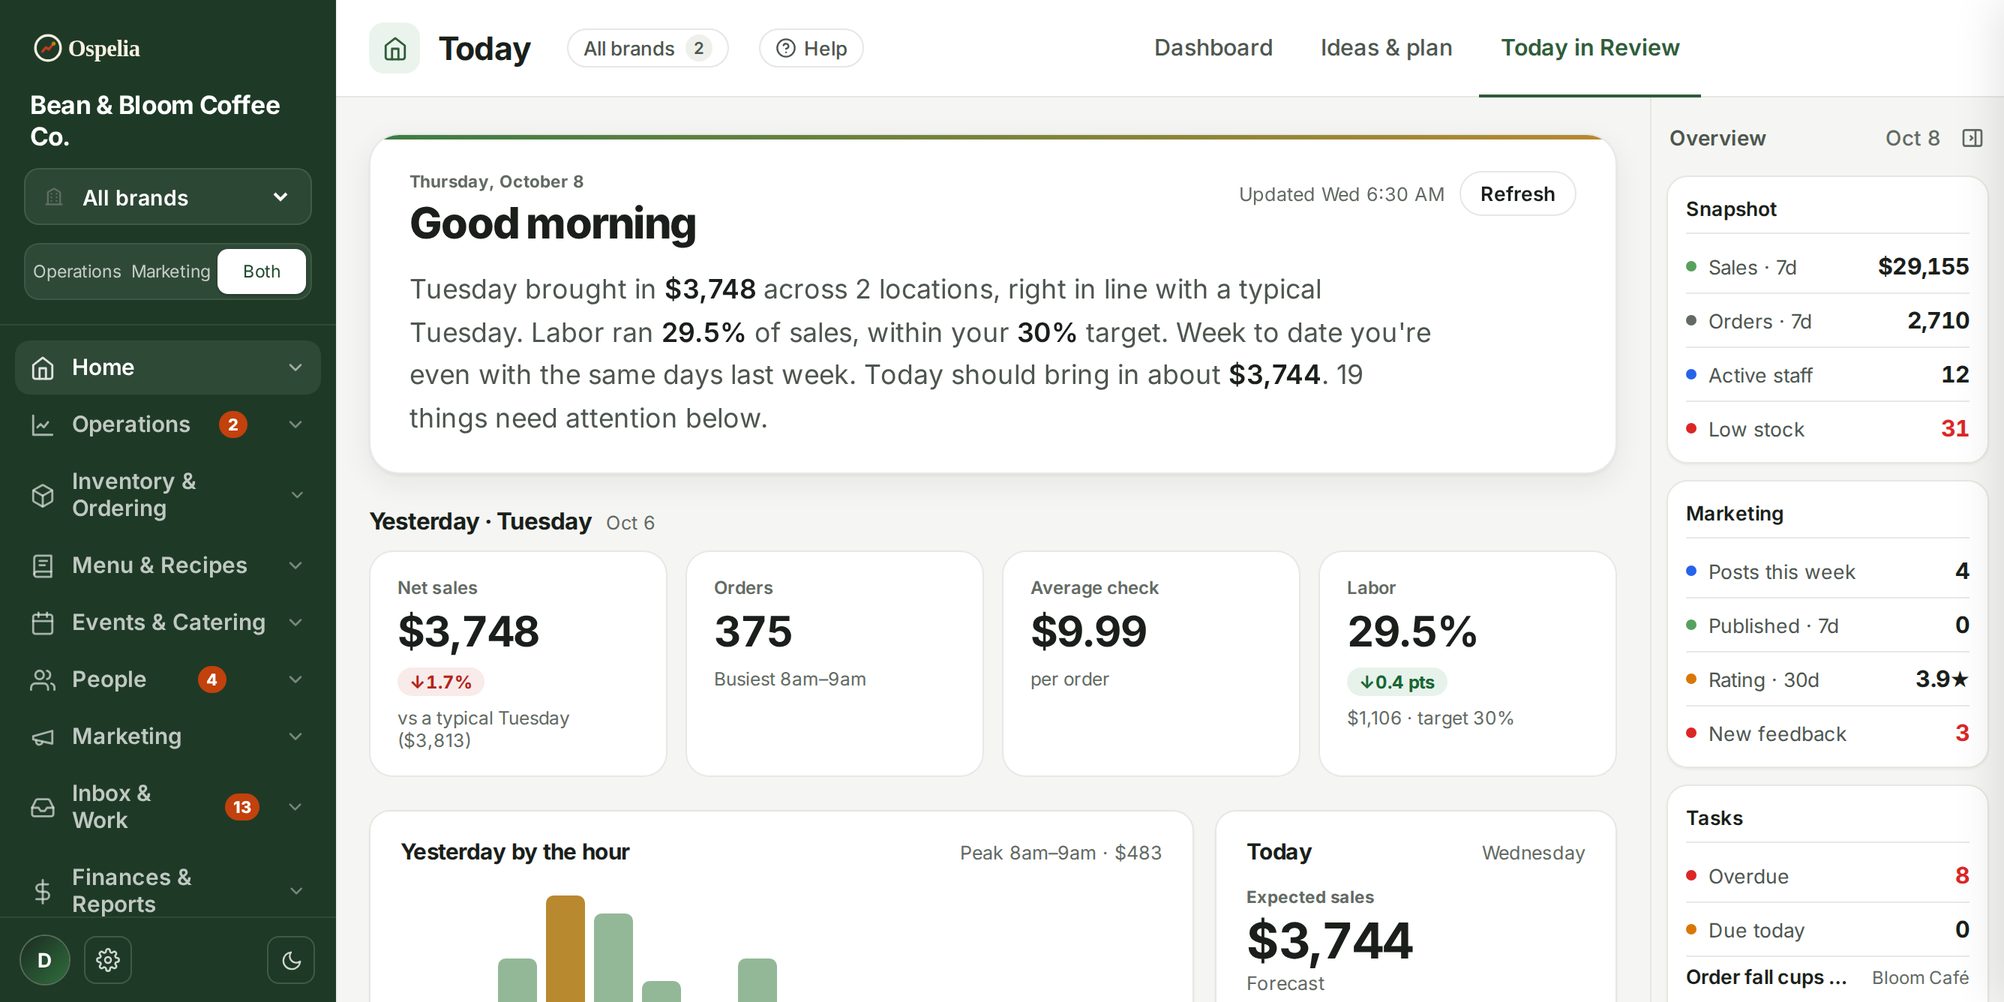Switch view mode to Marketing
This screenshot has width=2004, height=1002.
(171, 272)
